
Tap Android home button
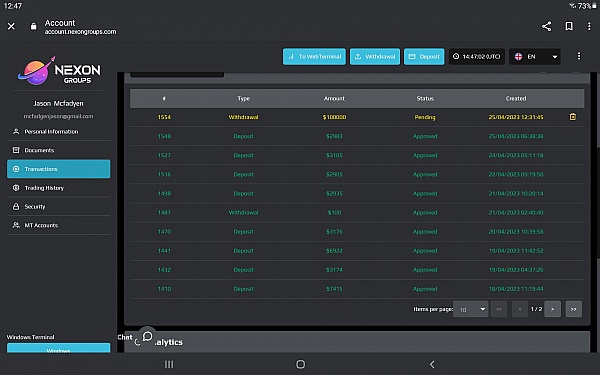(x=300, y=364)
